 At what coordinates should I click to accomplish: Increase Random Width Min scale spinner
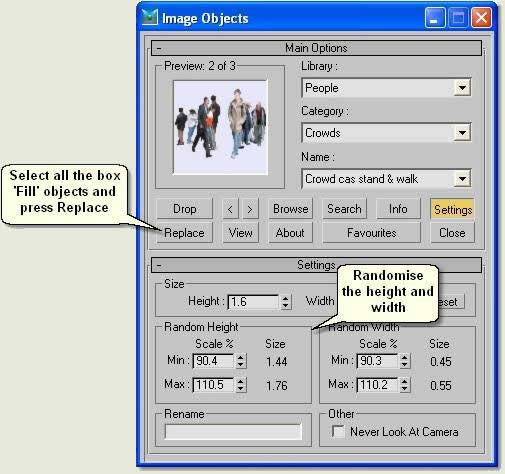(404, 357)
